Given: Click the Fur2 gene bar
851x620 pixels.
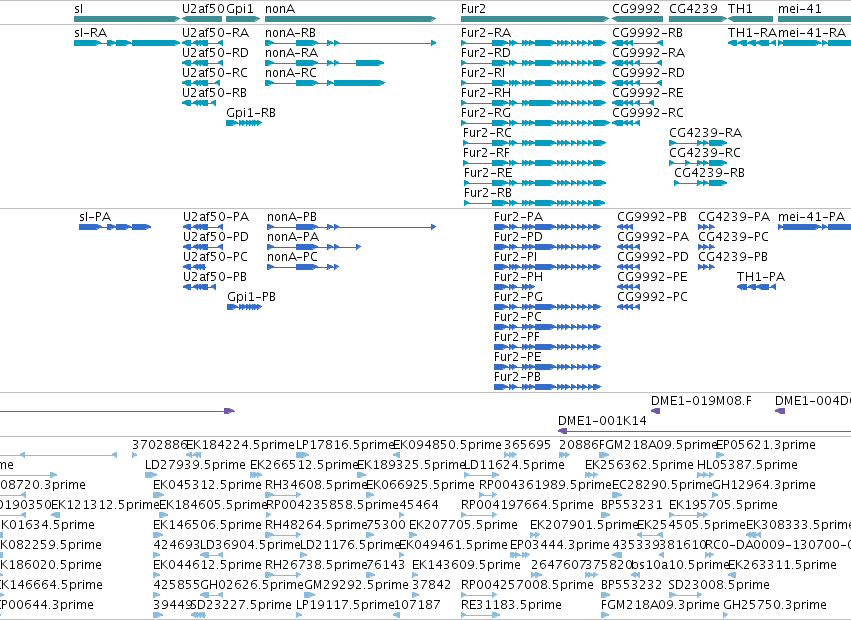Looking at the screenshot, I should point(535,19).
